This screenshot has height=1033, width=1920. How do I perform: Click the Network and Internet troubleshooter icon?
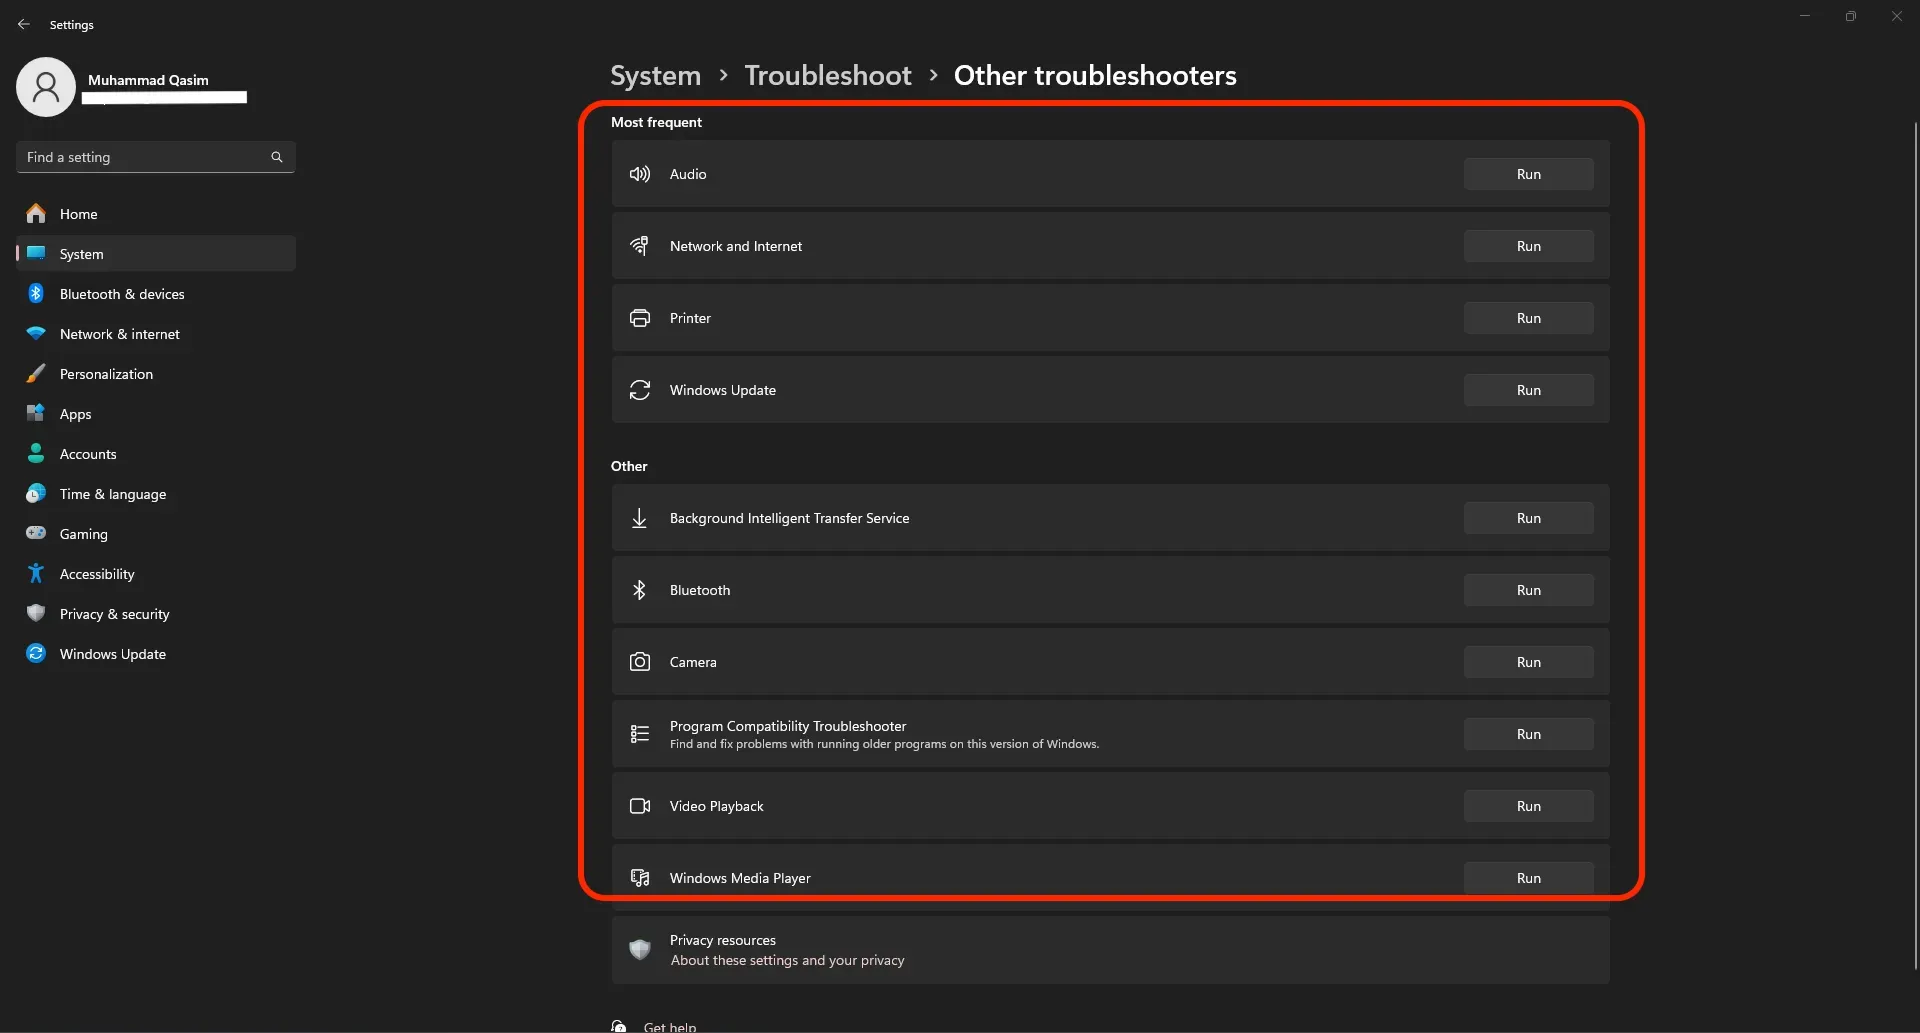(x=640, y=246)
